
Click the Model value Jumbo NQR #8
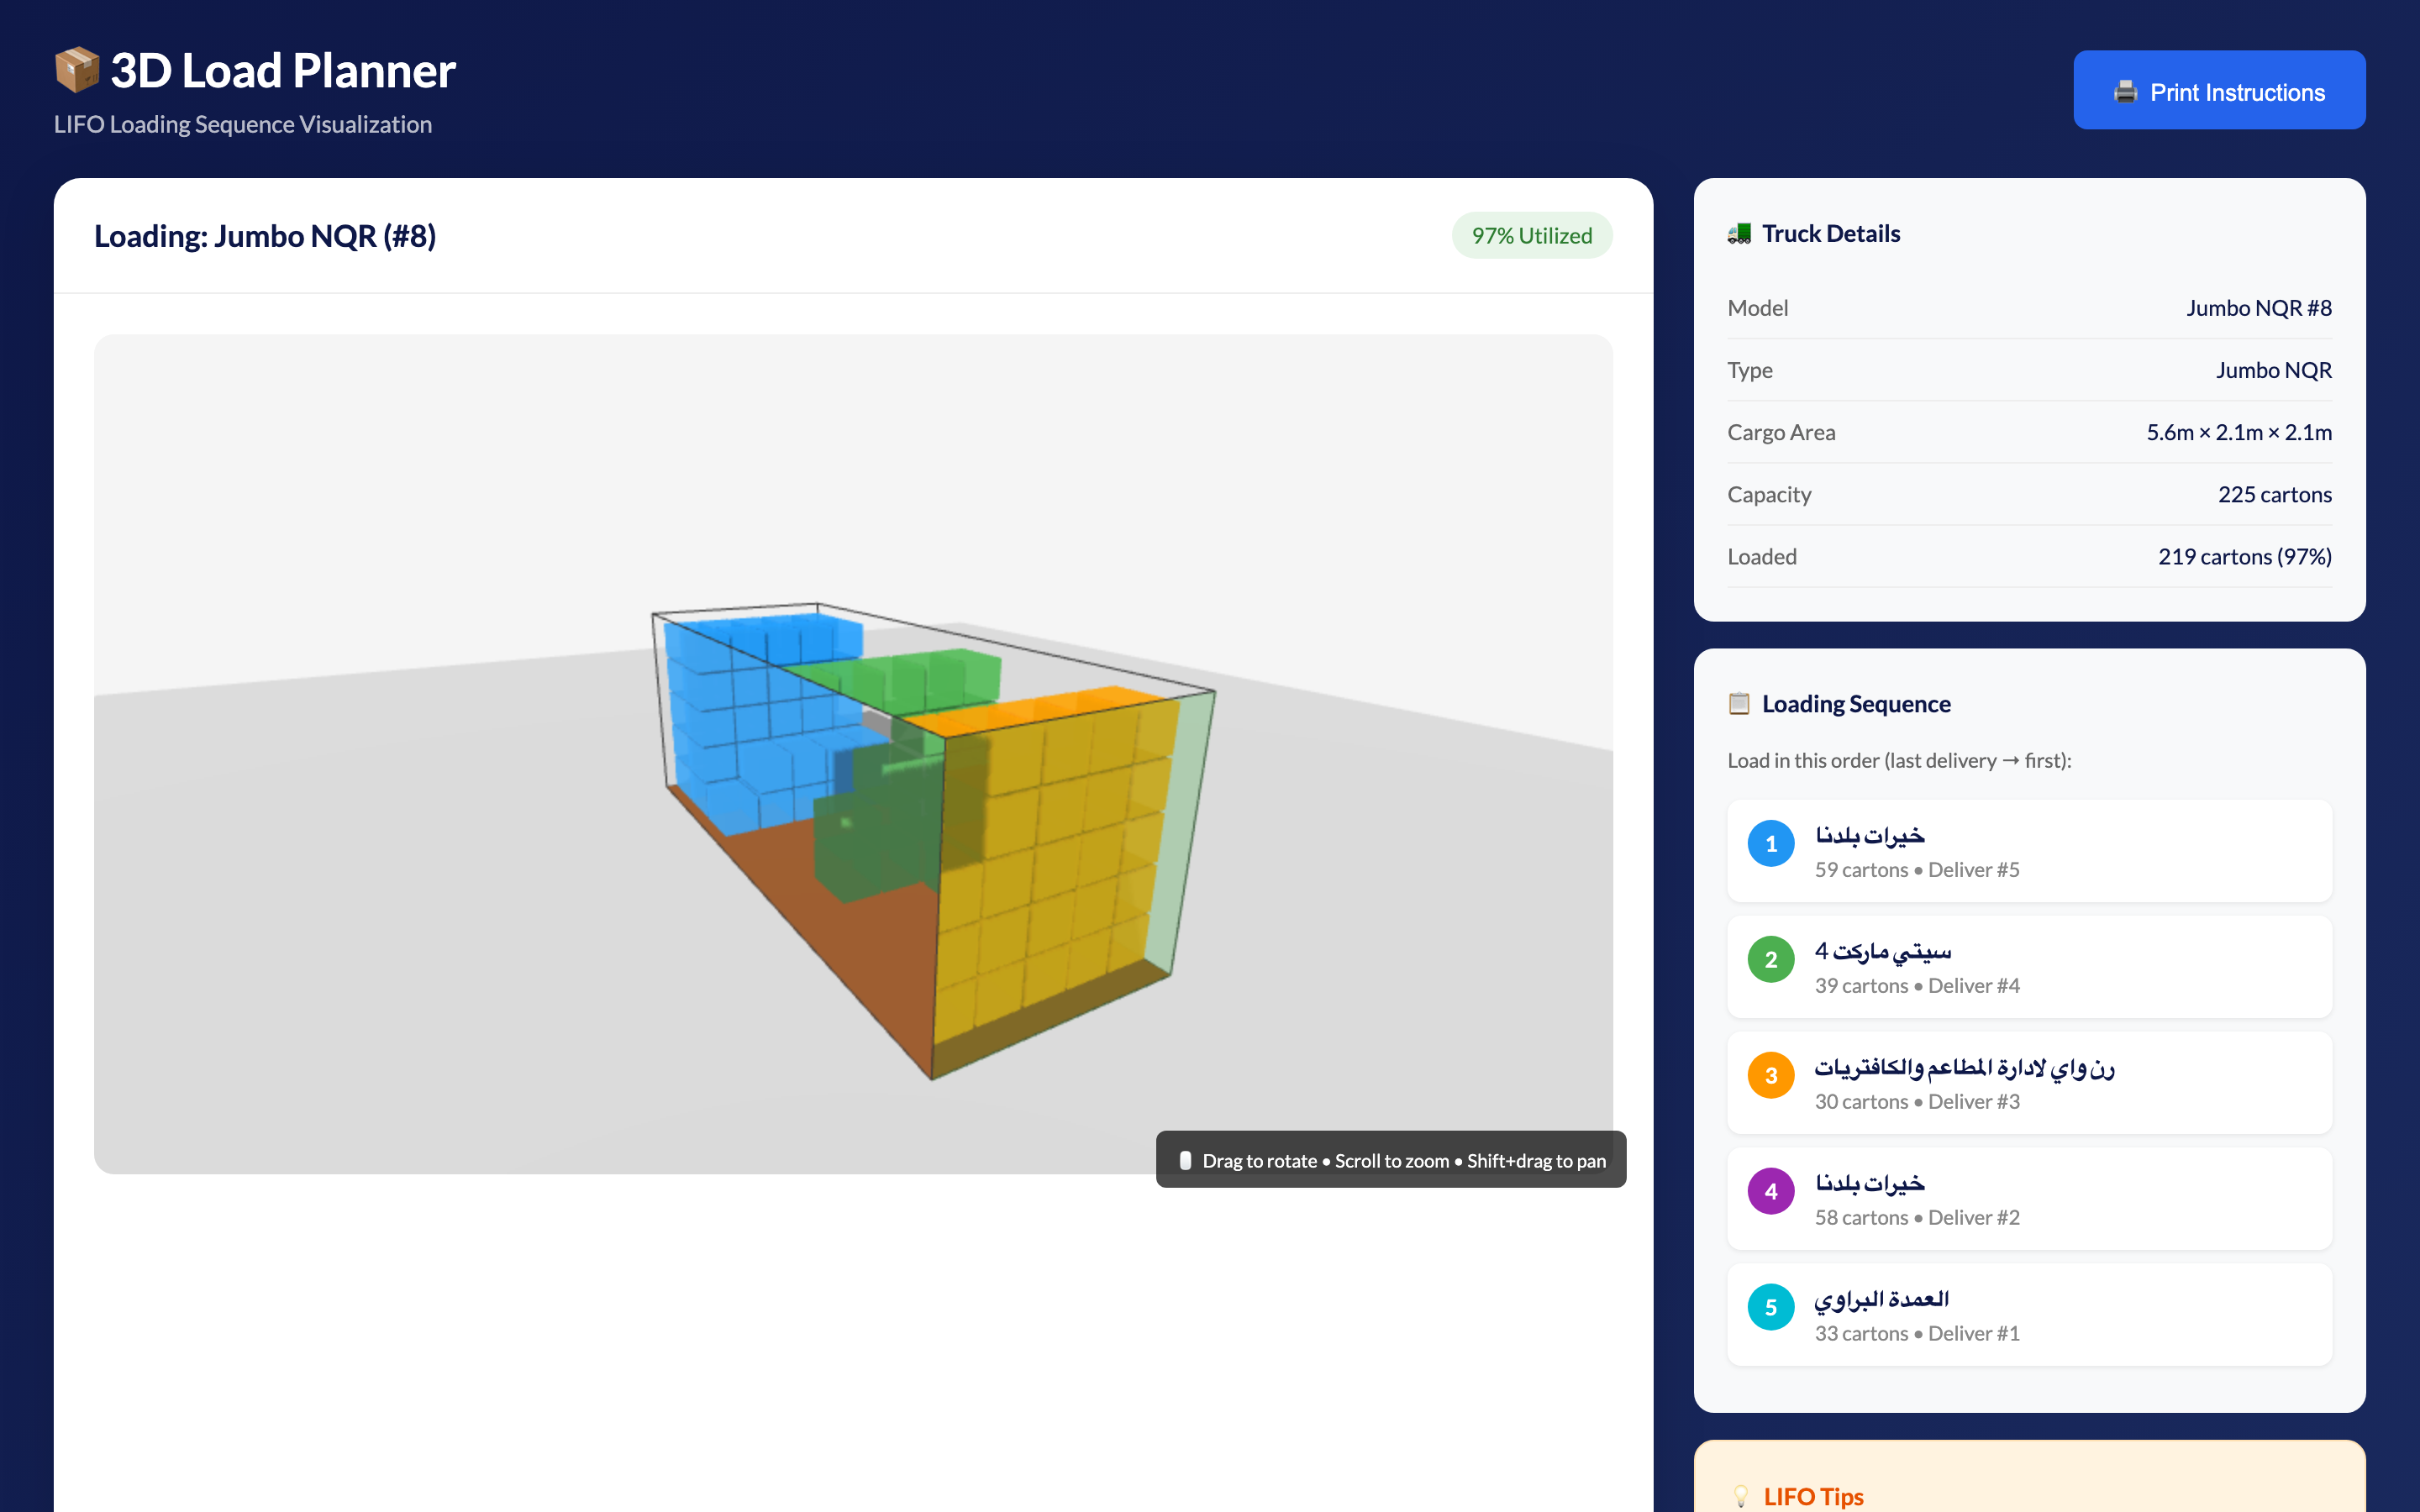click(x=2258, y=308)
